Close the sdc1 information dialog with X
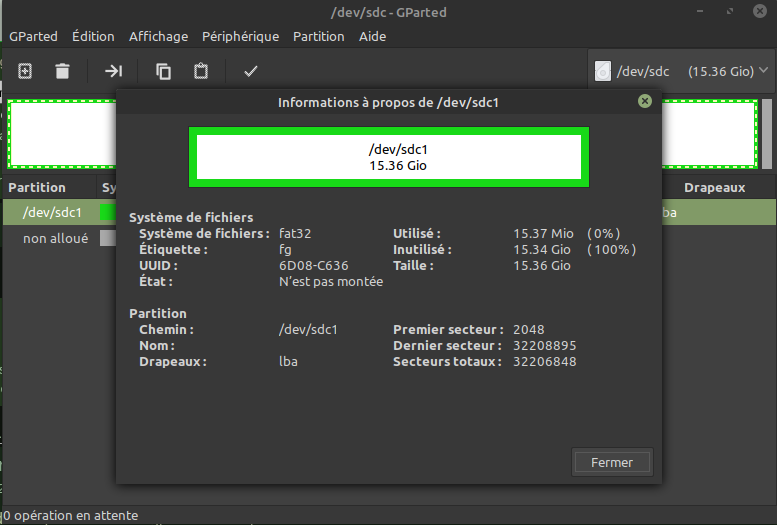 (x=645, y=101)
